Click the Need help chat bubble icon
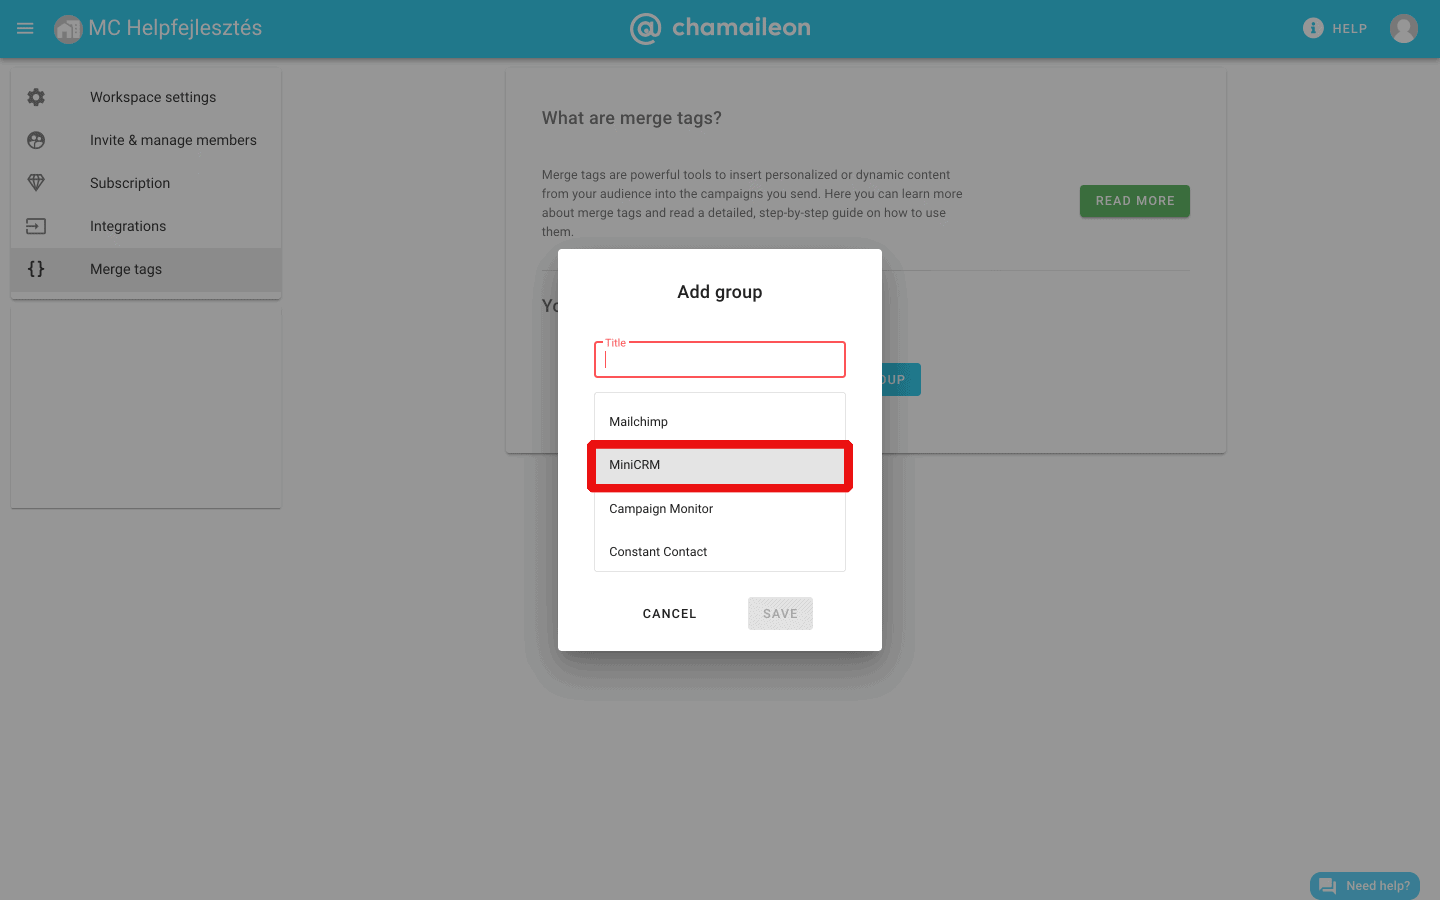 (x=1328, y=886)
